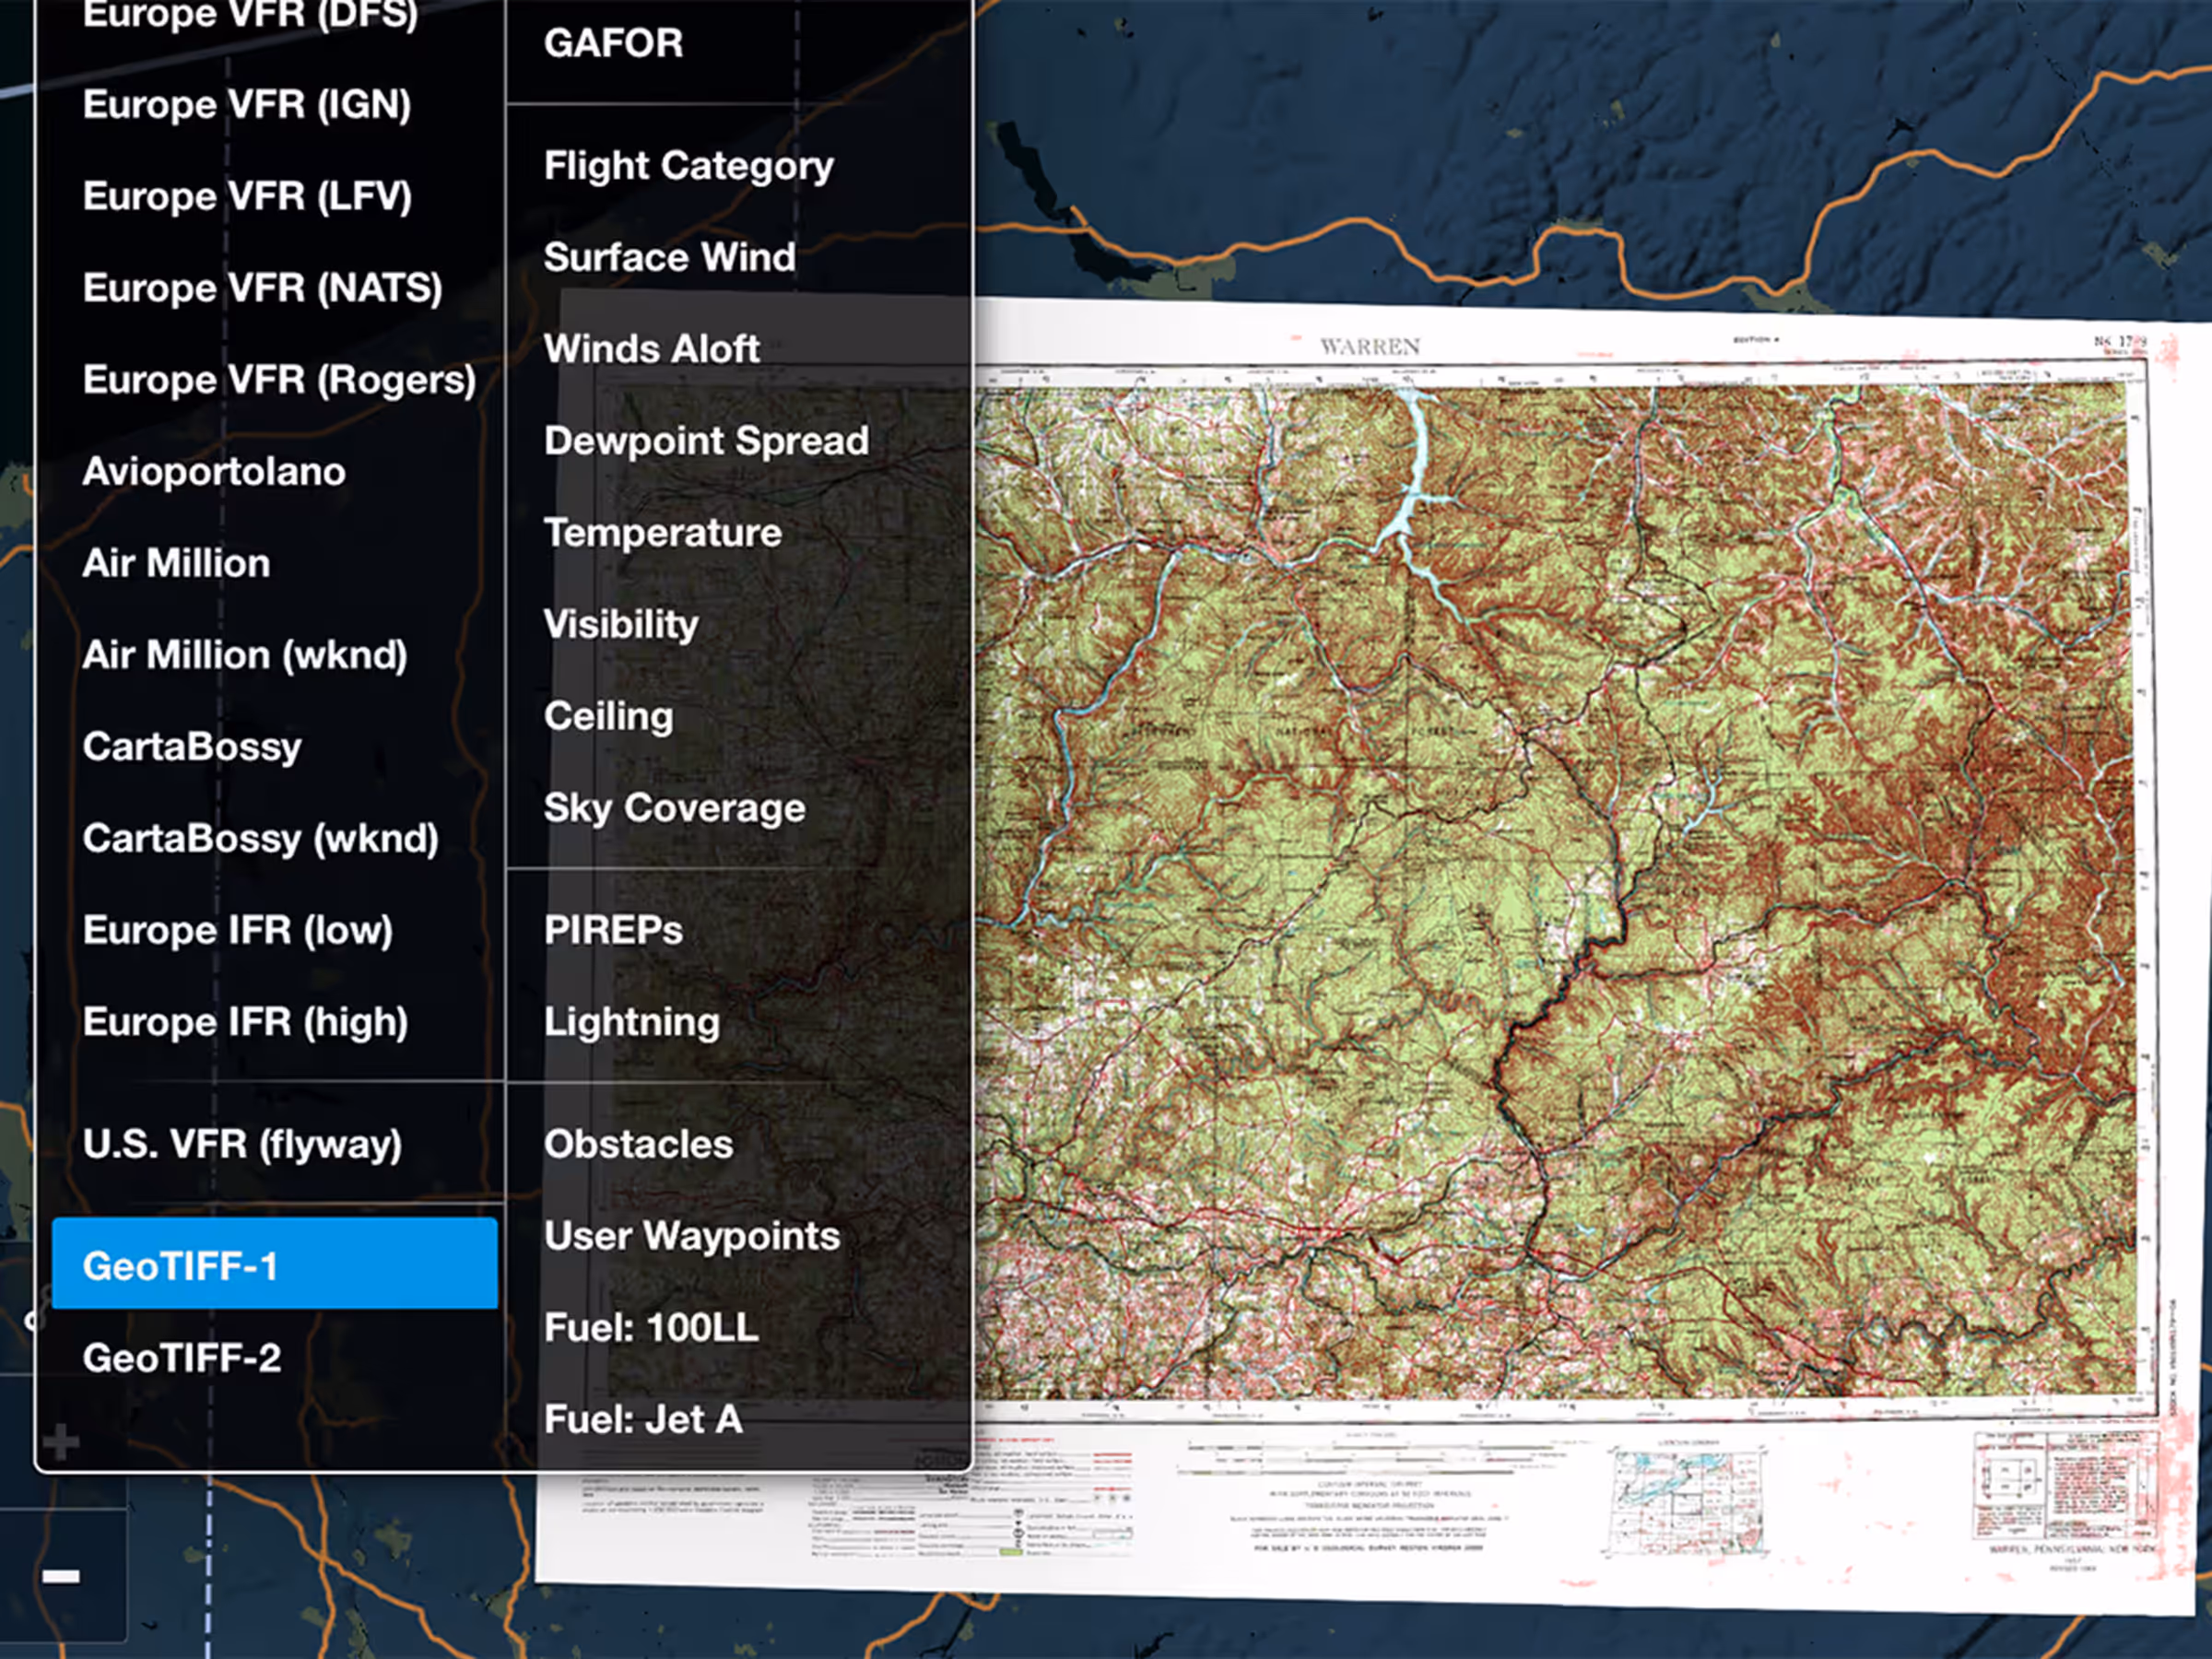This screenshot has height=1659, width=2212.
Task: Show PIREPs on the map
Action: 613,929
